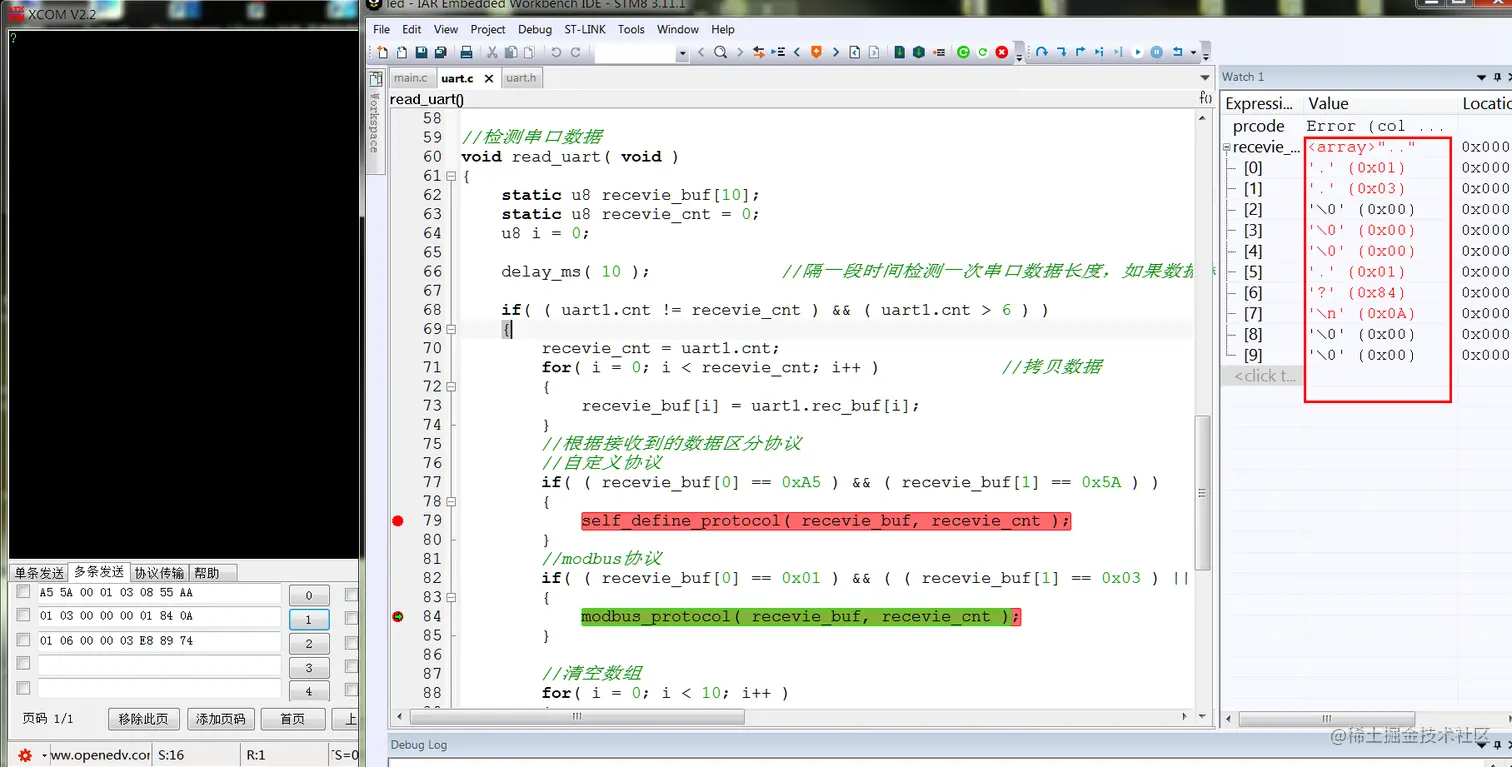Click the Compile icon in the toolbar
This screenshot has width=1512, height=767.
tap(899, 52)
